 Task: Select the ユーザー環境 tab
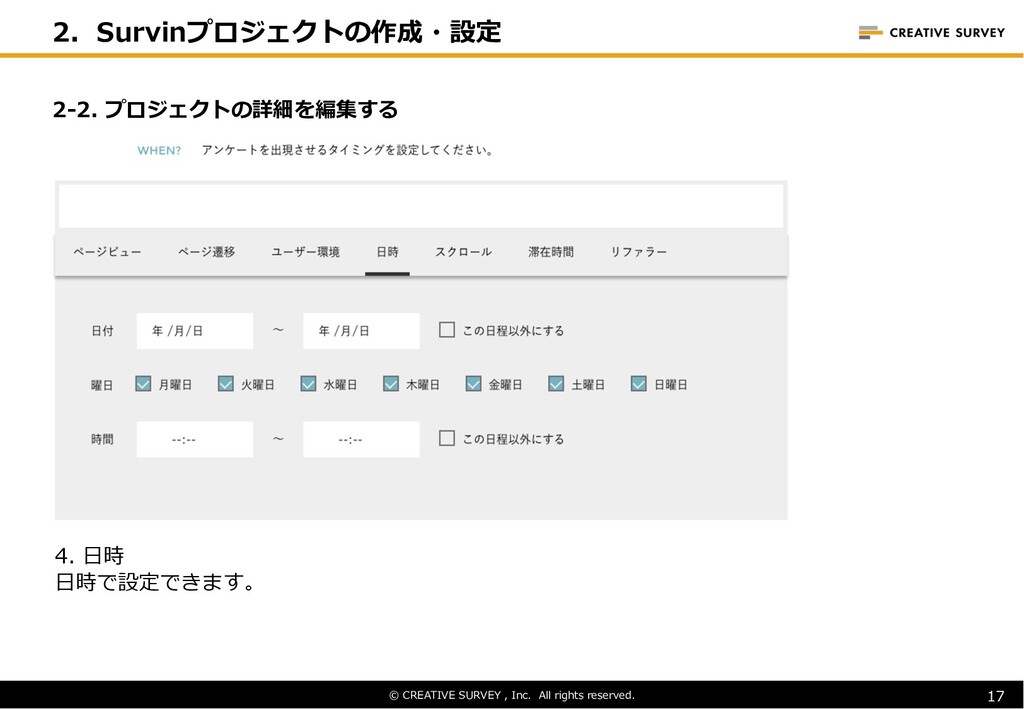pos(306,252)
